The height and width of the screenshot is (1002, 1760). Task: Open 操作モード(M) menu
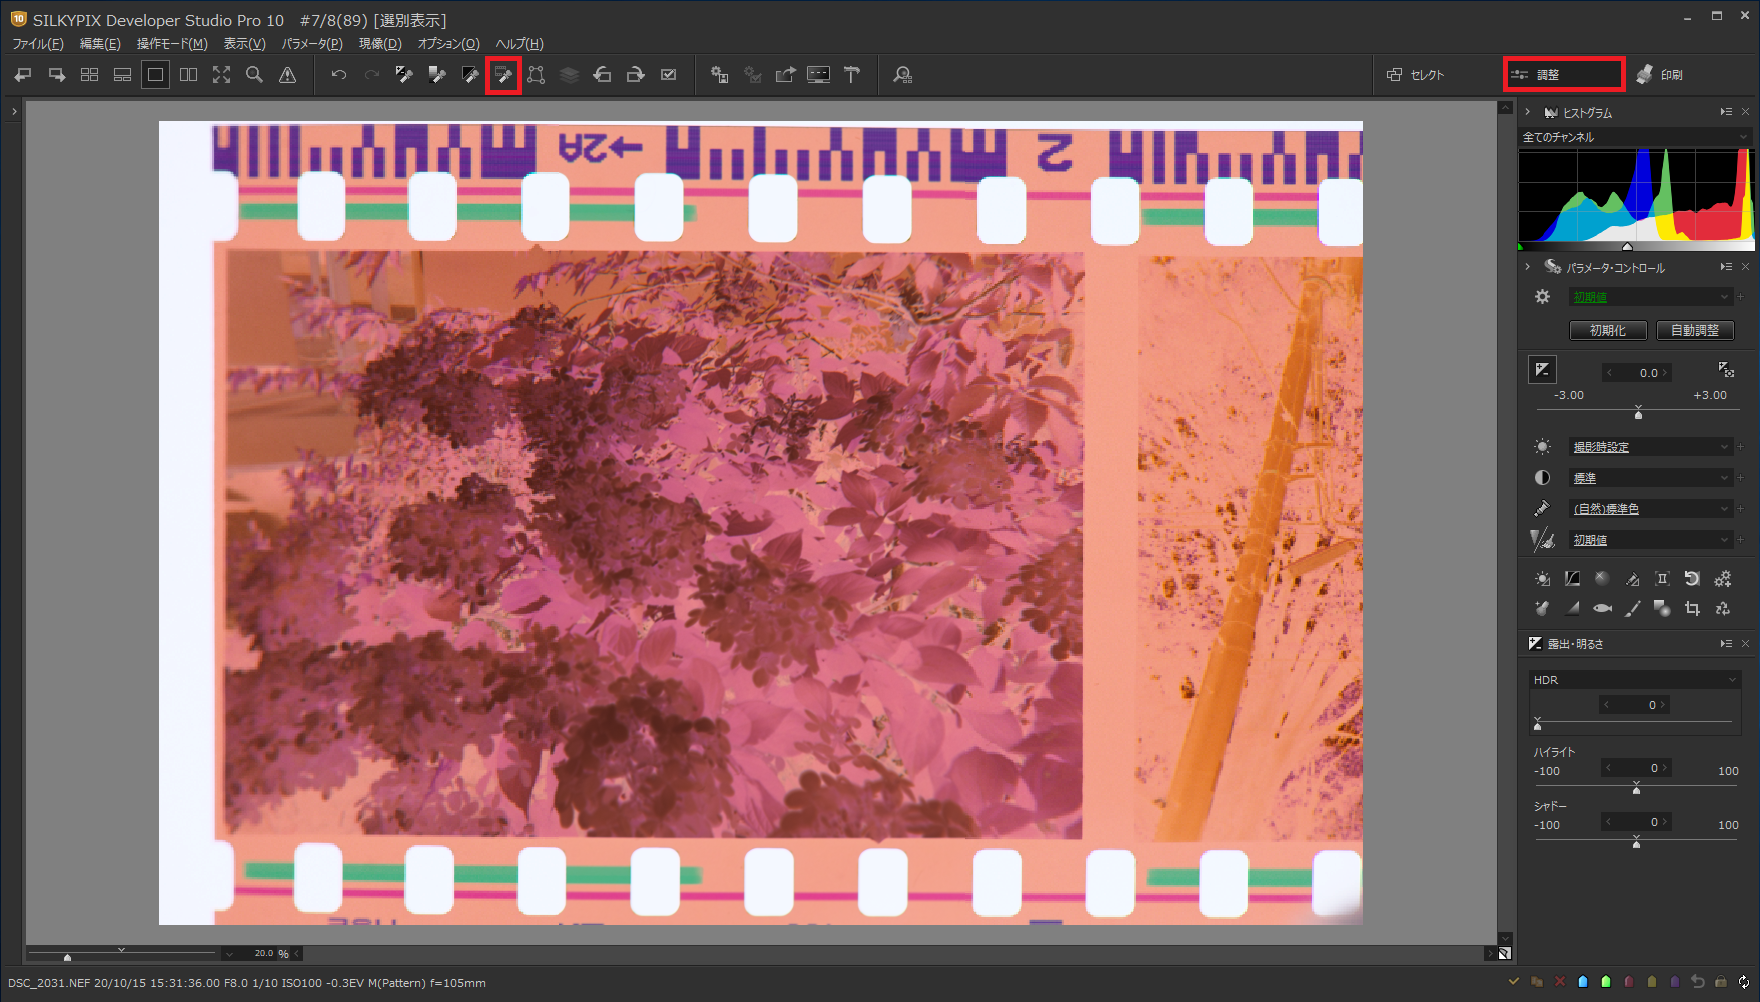pos(172,44)
